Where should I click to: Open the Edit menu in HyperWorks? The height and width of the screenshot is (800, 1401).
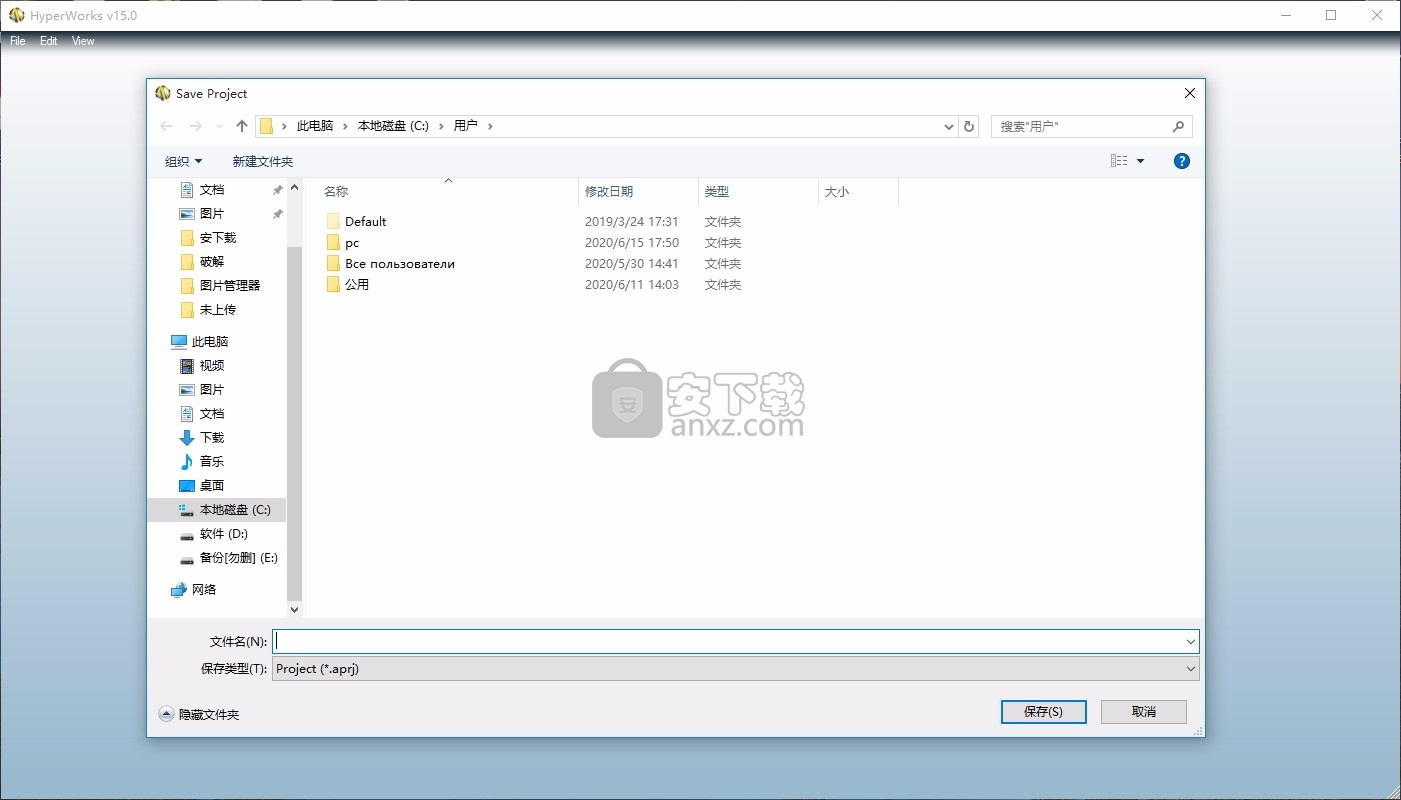pyautogui.click(x=49, y=41)
